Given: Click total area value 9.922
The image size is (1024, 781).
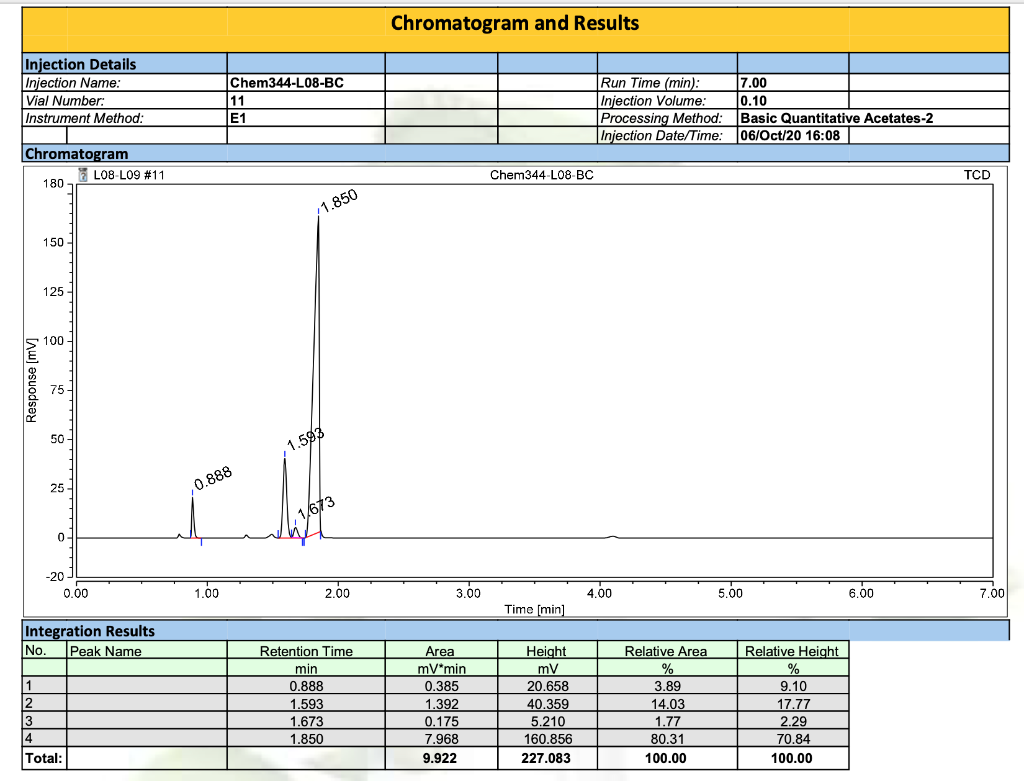Looking at the screenshot, I should [440, 758].
